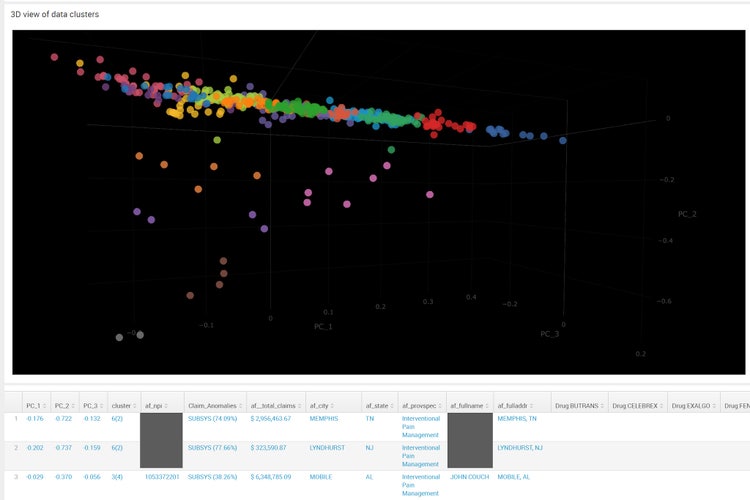Viewport: 750px width, 500px height.
Task: Click the $ 6,348,785.09 total claims value
Action: click(x=273, y=477)
